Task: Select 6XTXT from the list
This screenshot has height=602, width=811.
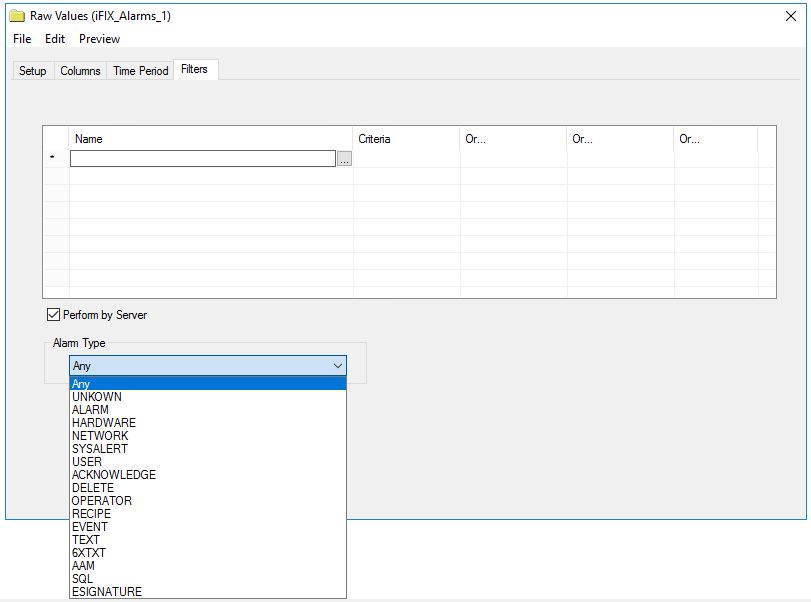Action: click(x=208, y=552)
